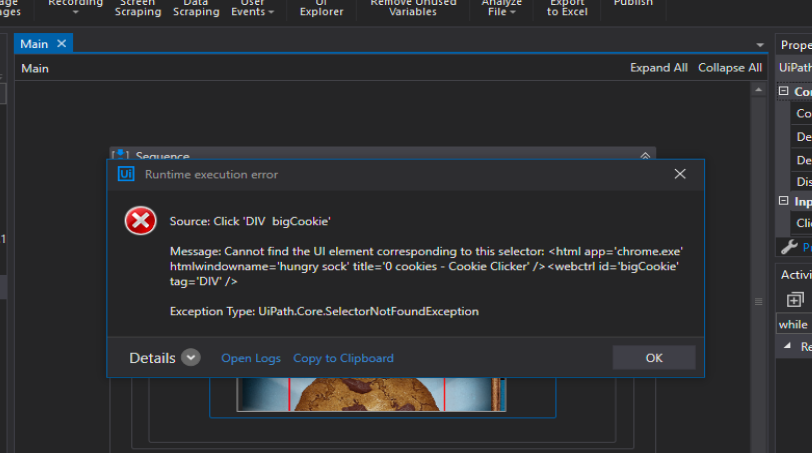
Task: Click the OK button
Action: [654, 358]
